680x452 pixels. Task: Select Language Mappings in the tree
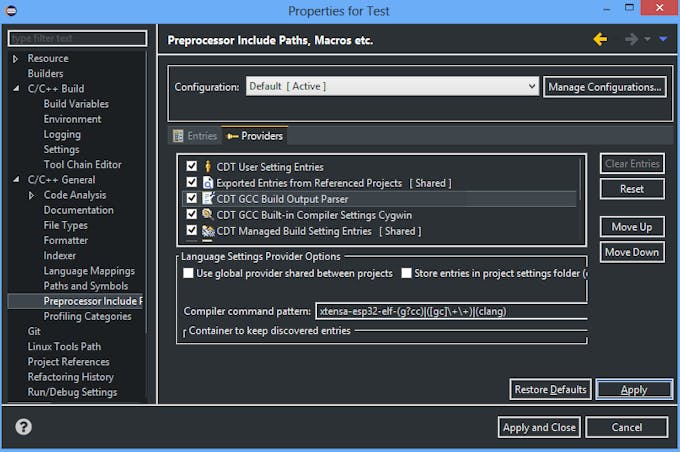(x=89, y=271)
